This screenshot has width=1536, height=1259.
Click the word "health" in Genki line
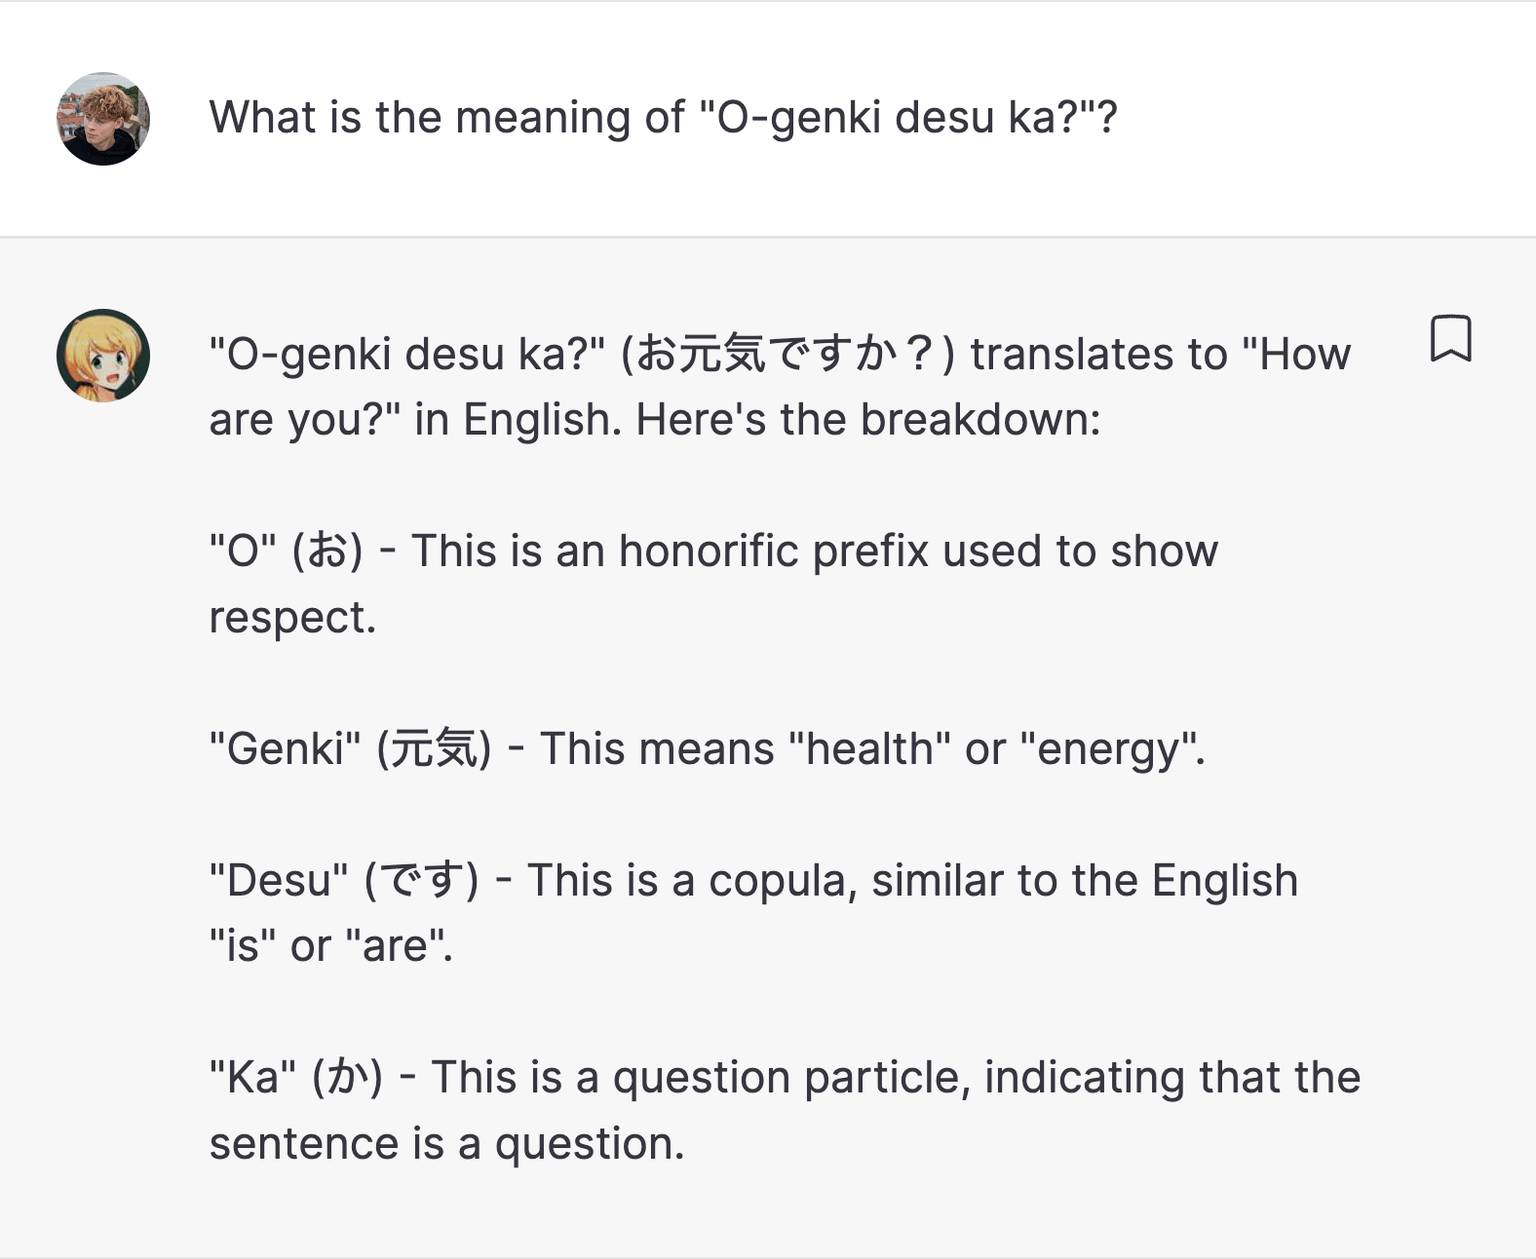pos(869,749)
